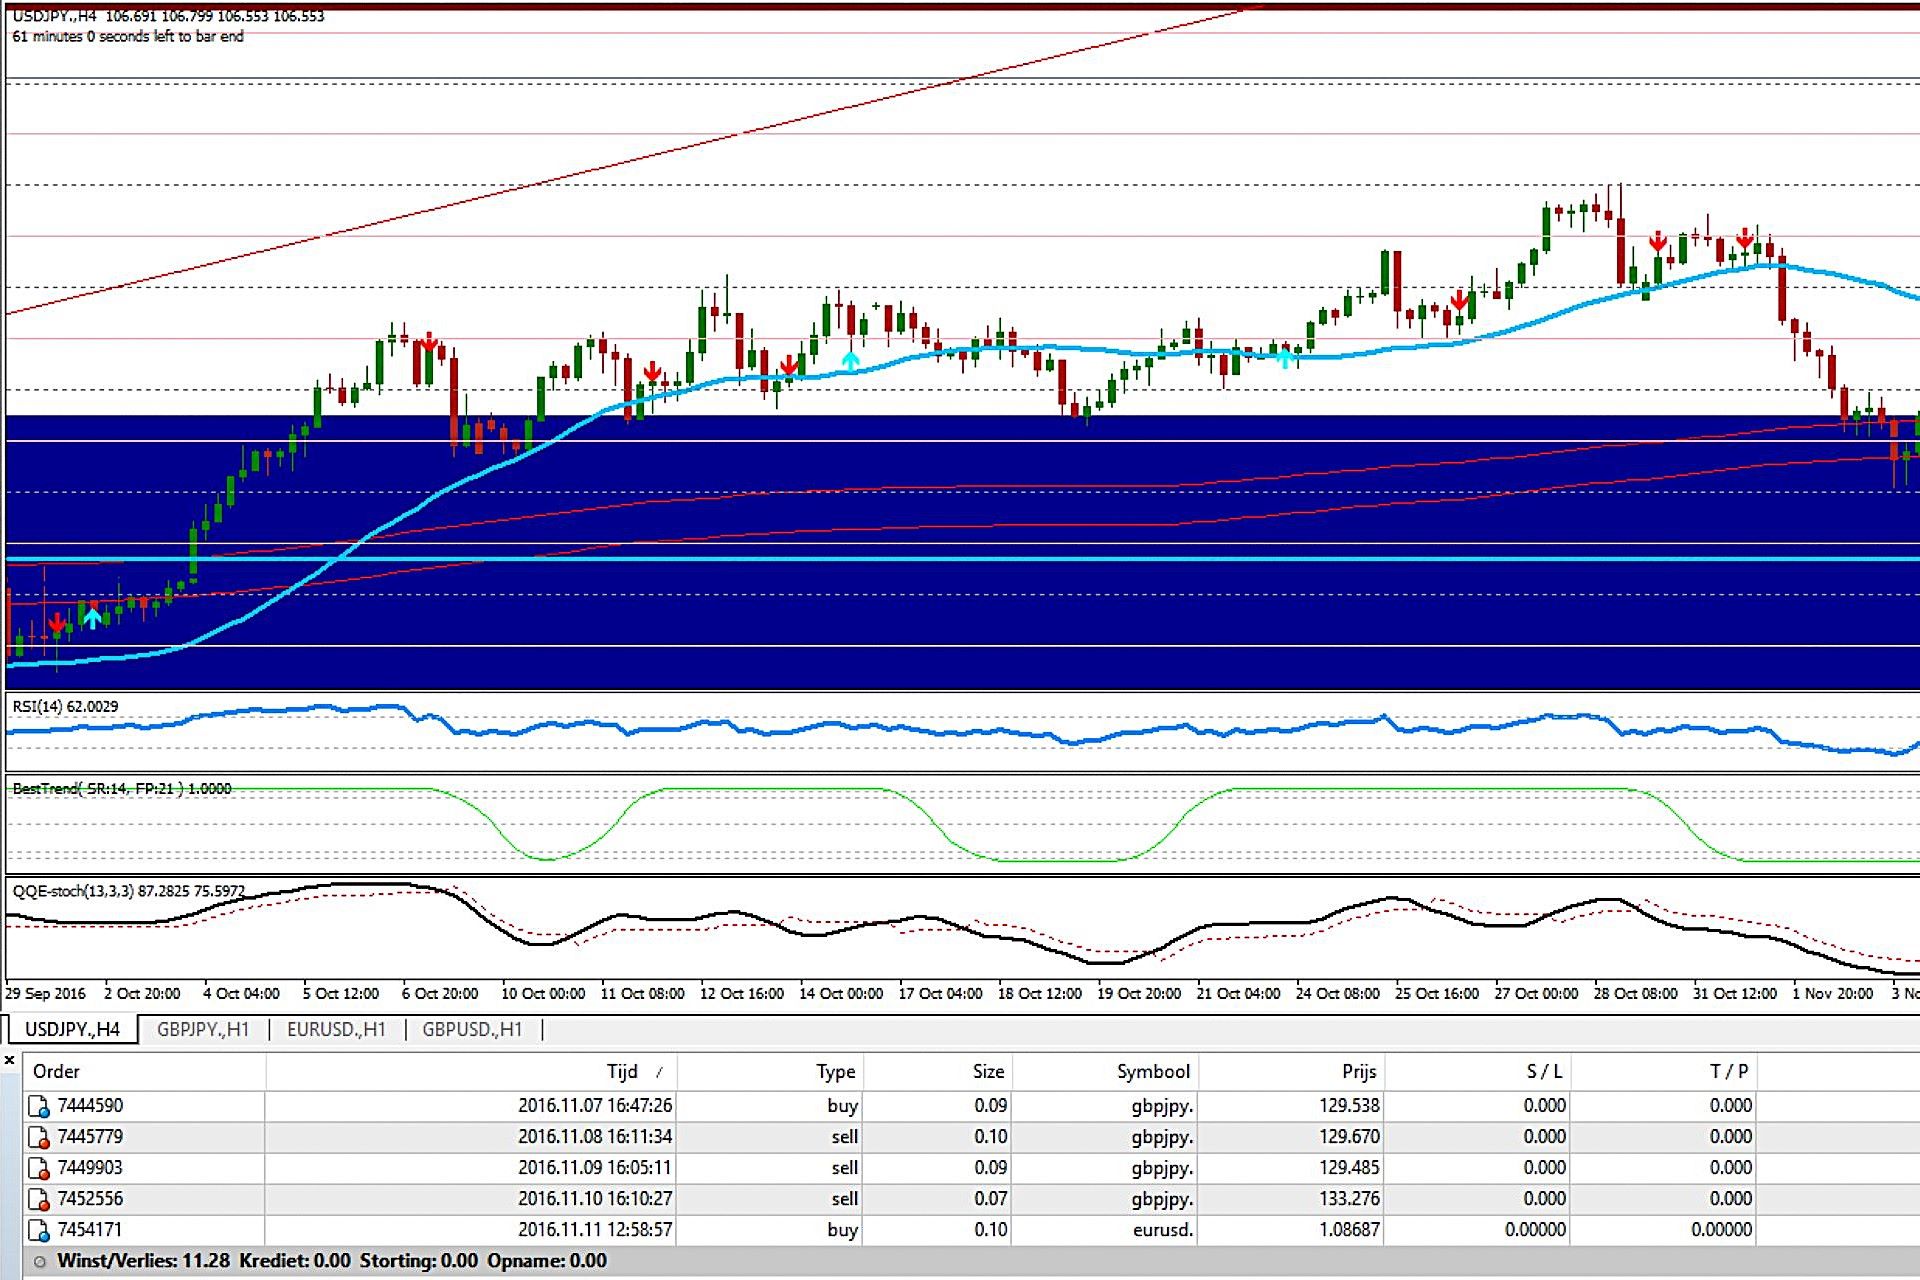Click the order icon for order 7454171

click(39, 1230)
